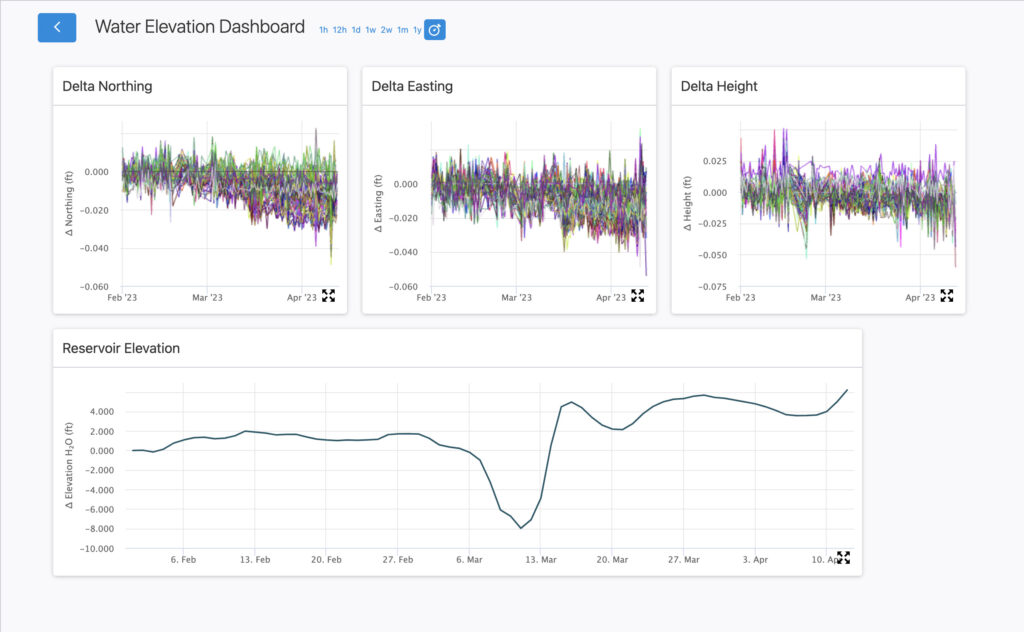
Task: Click the 13. Mar marker on Reservoir Elevation
Action: coord(540,560)
